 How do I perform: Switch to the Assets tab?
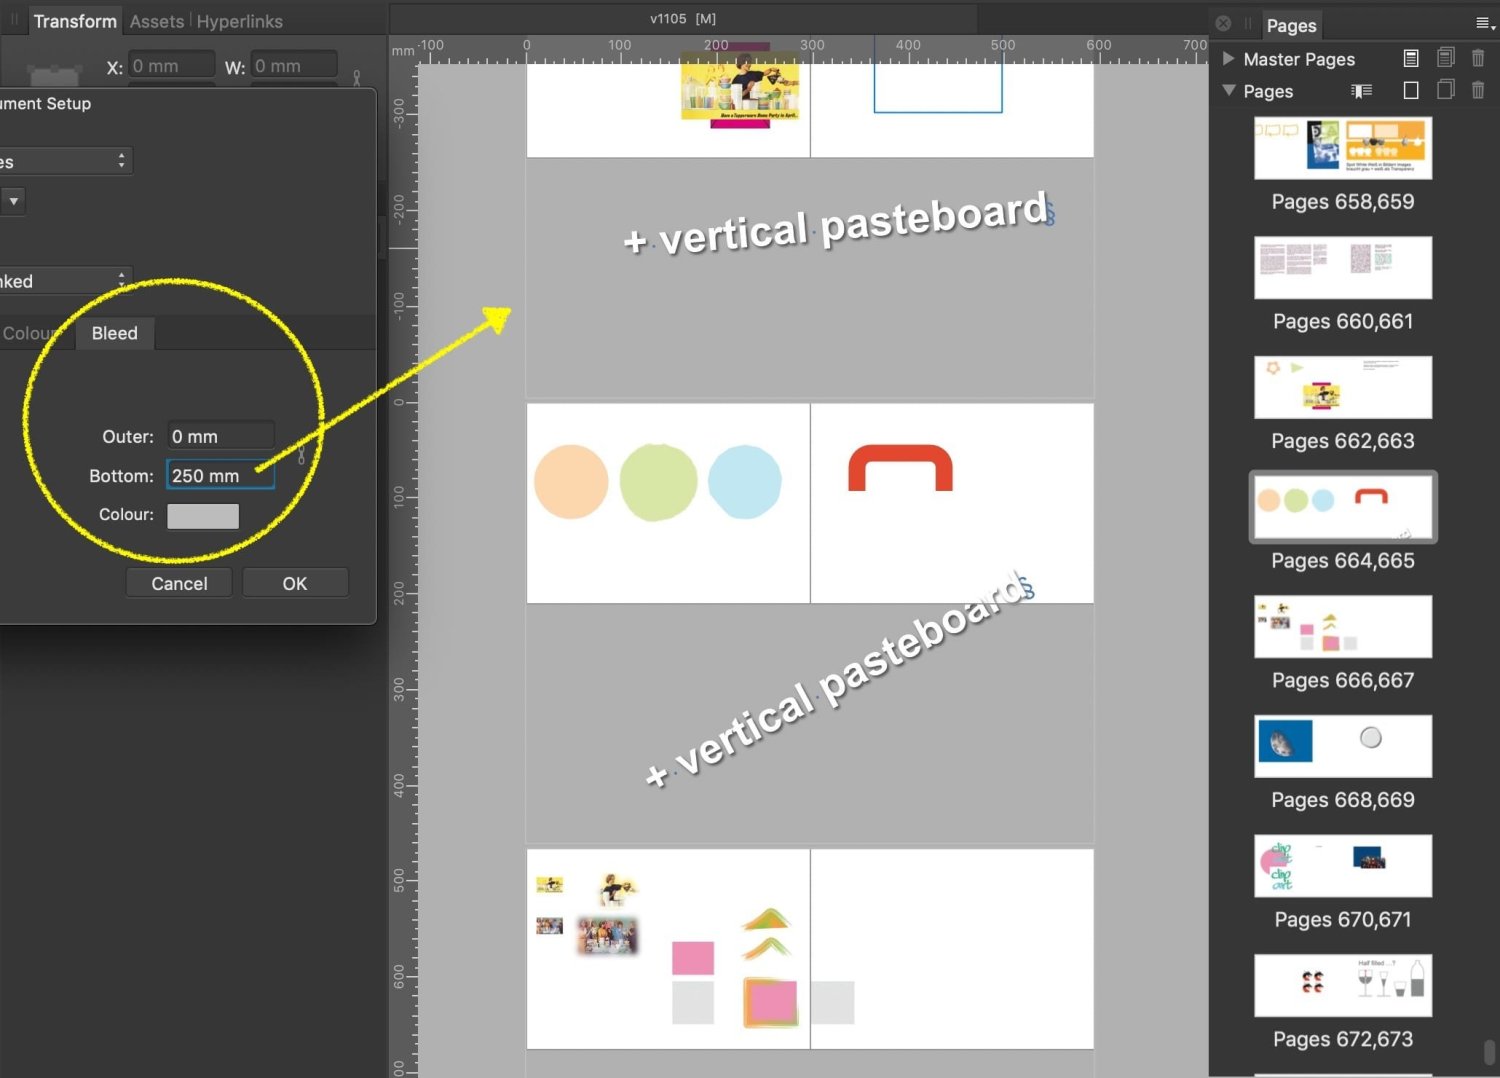point(156,21)
